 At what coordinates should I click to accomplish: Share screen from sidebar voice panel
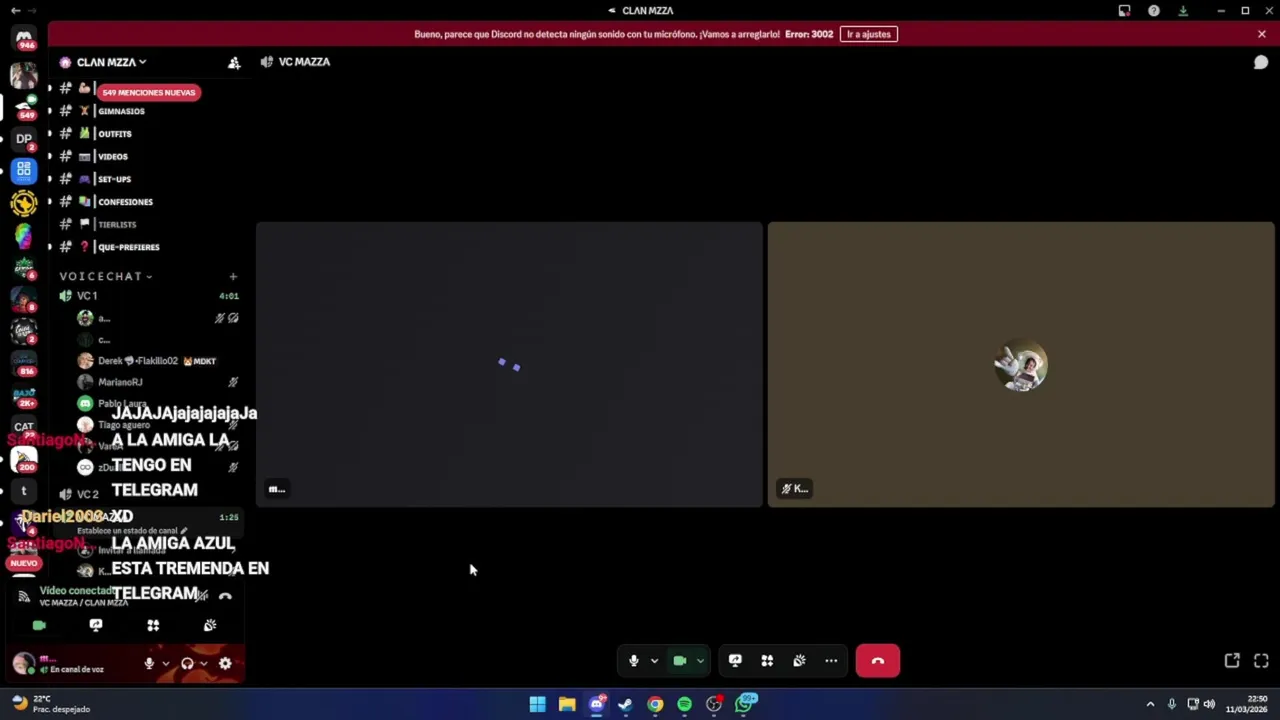tap(96, 625)
